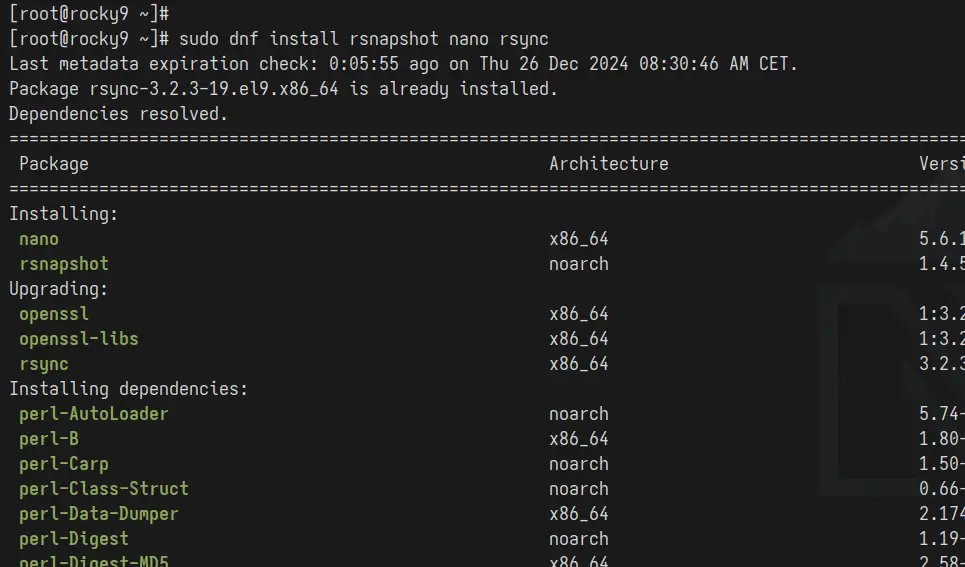Click the noarch value beside rsnapshot
Image resolution: width=965 pixels, height=567 pixels.
pos(579,264)
